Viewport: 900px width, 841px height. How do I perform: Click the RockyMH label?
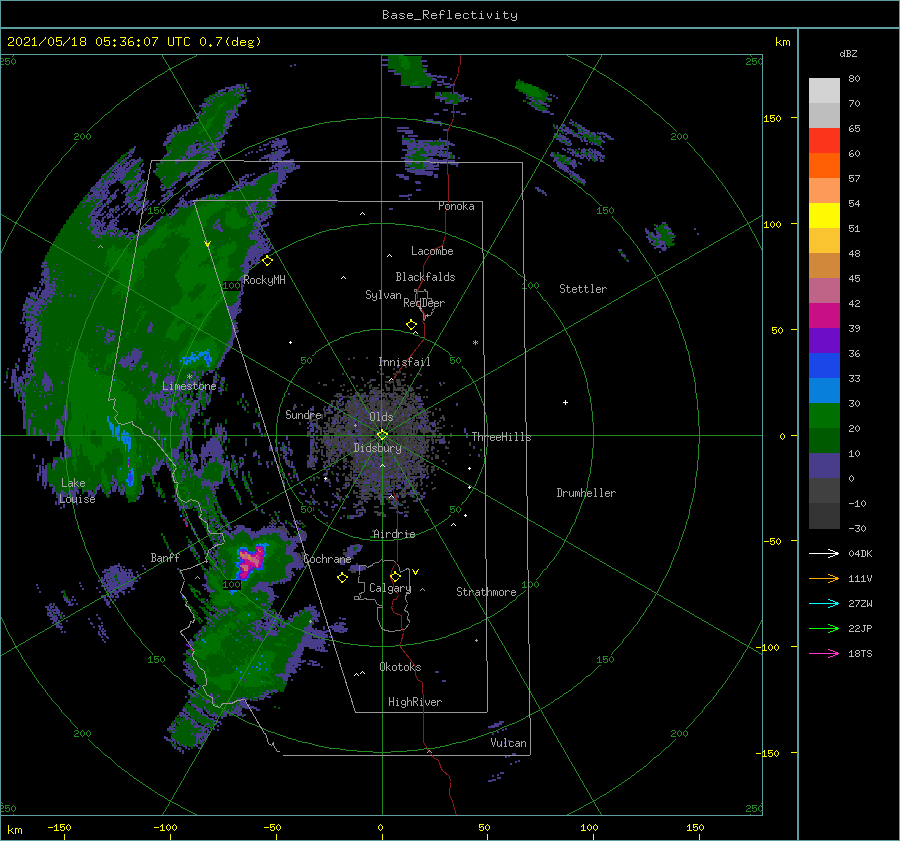pos(264,280)
